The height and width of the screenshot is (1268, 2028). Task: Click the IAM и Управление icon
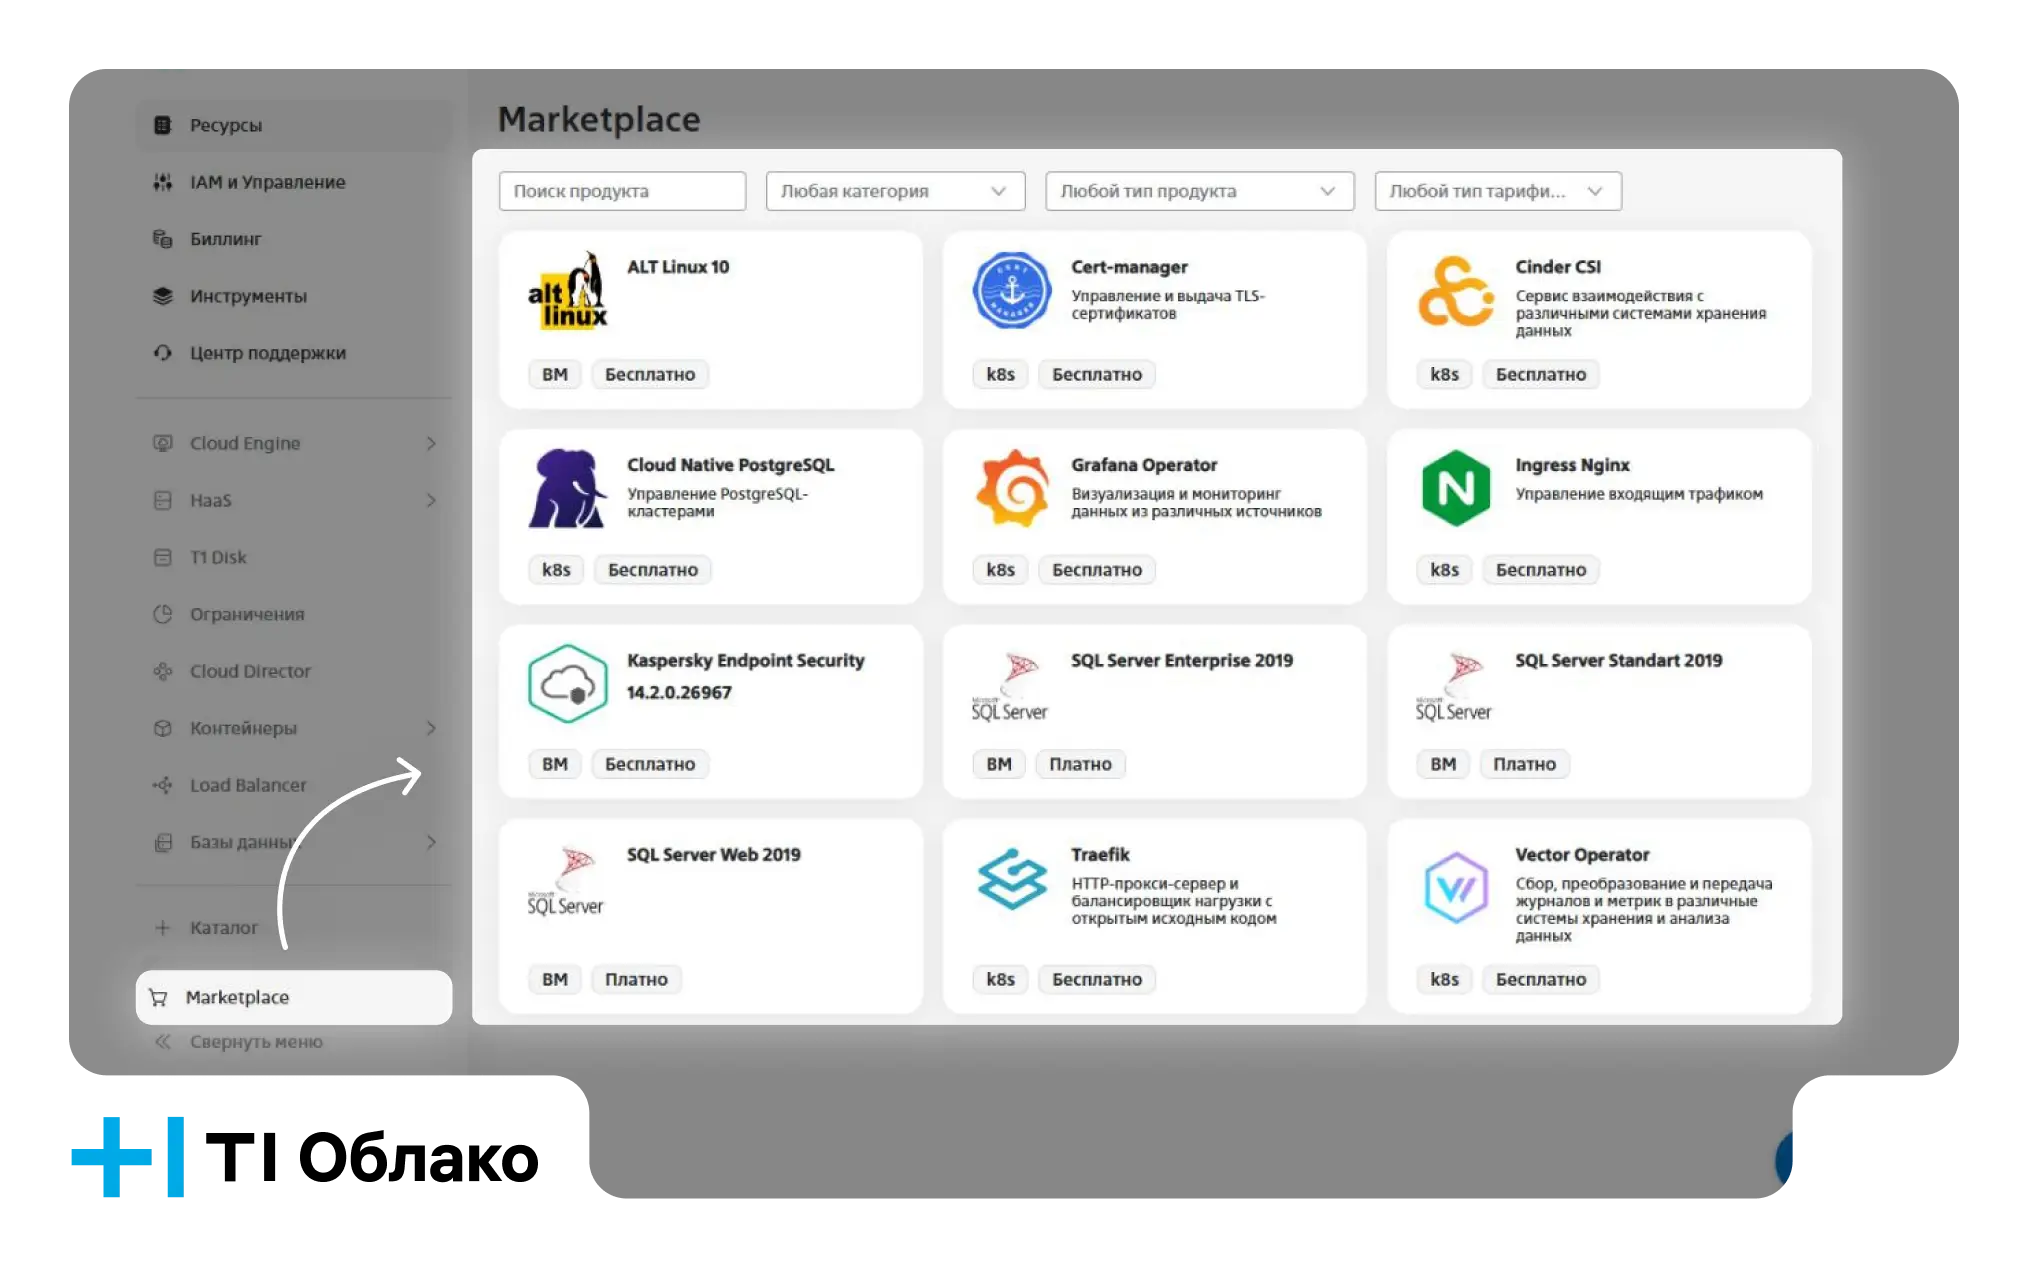[162, 182]
